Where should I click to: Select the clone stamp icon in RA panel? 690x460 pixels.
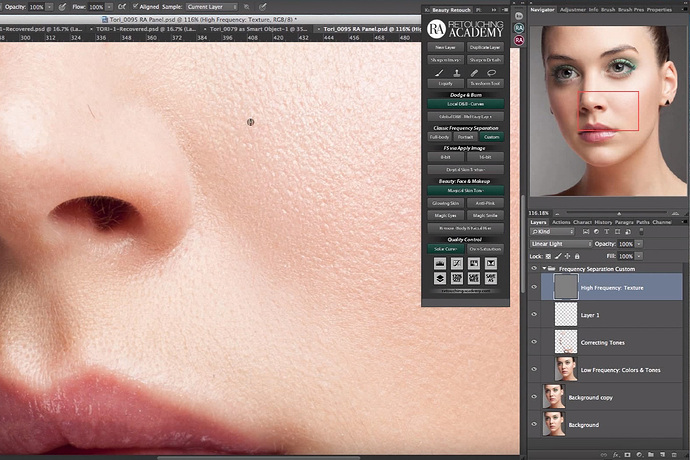(x=457, y=73)
